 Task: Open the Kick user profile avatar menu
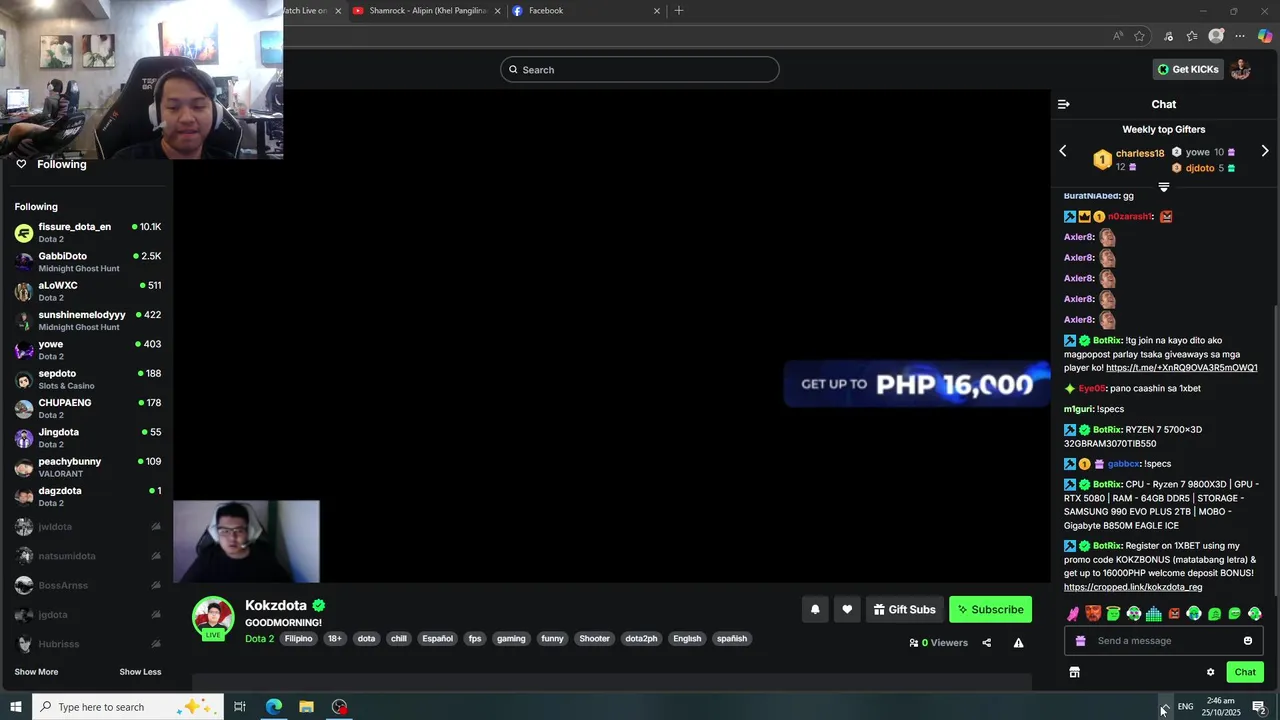point(1241,69)
